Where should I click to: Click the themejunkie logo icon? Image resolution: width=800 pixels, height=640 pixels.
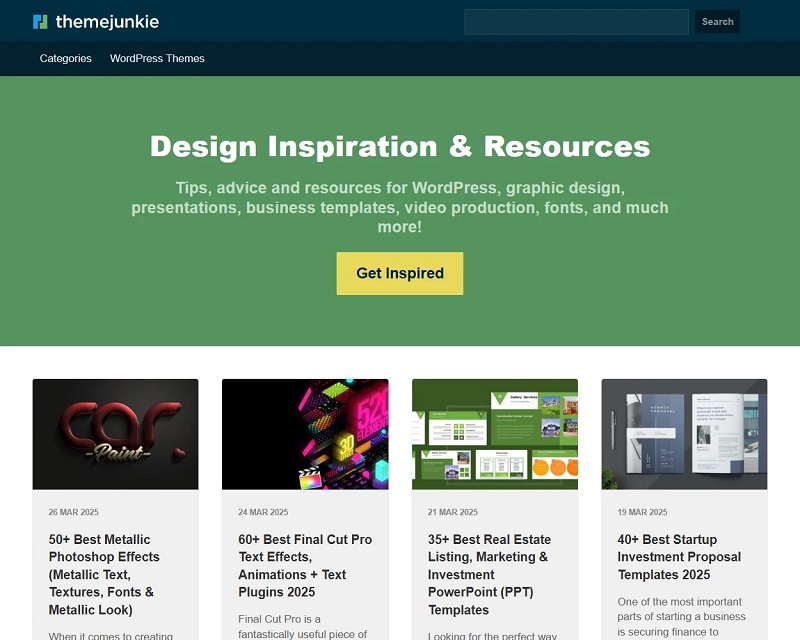40,22
